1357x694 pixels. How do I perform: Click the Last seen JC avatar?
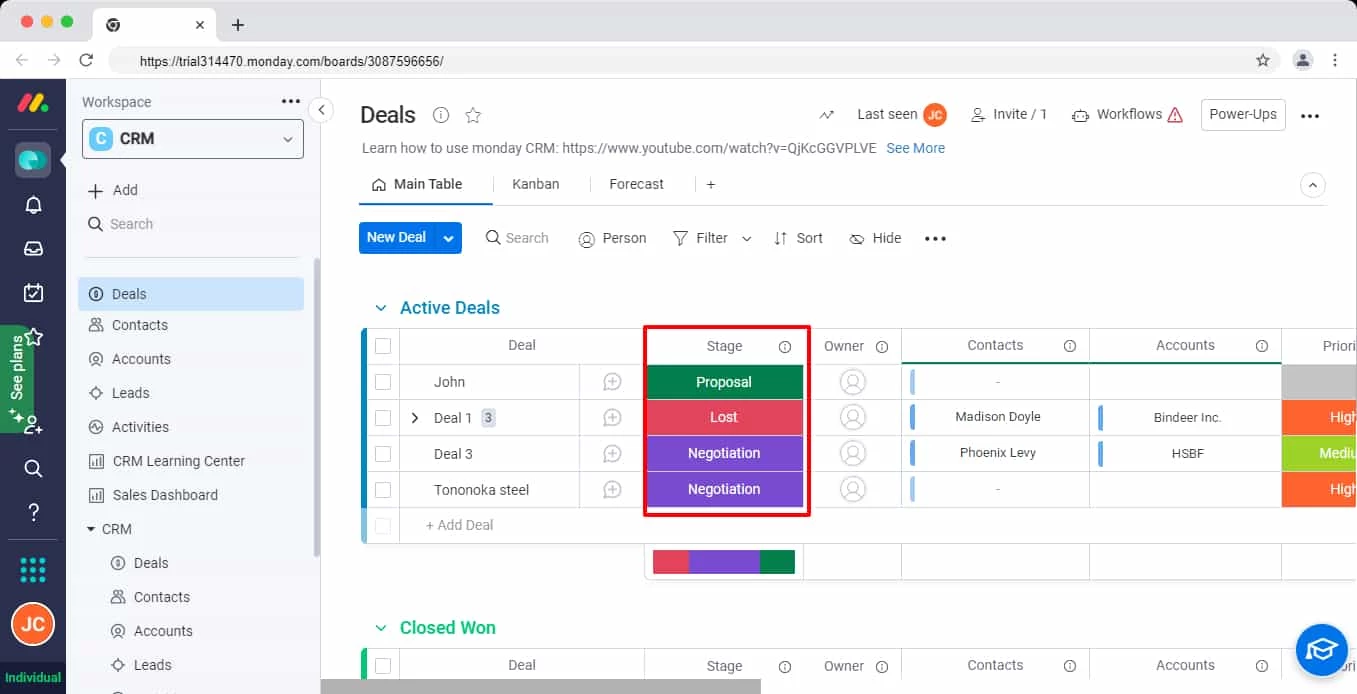tap(935, 115)
